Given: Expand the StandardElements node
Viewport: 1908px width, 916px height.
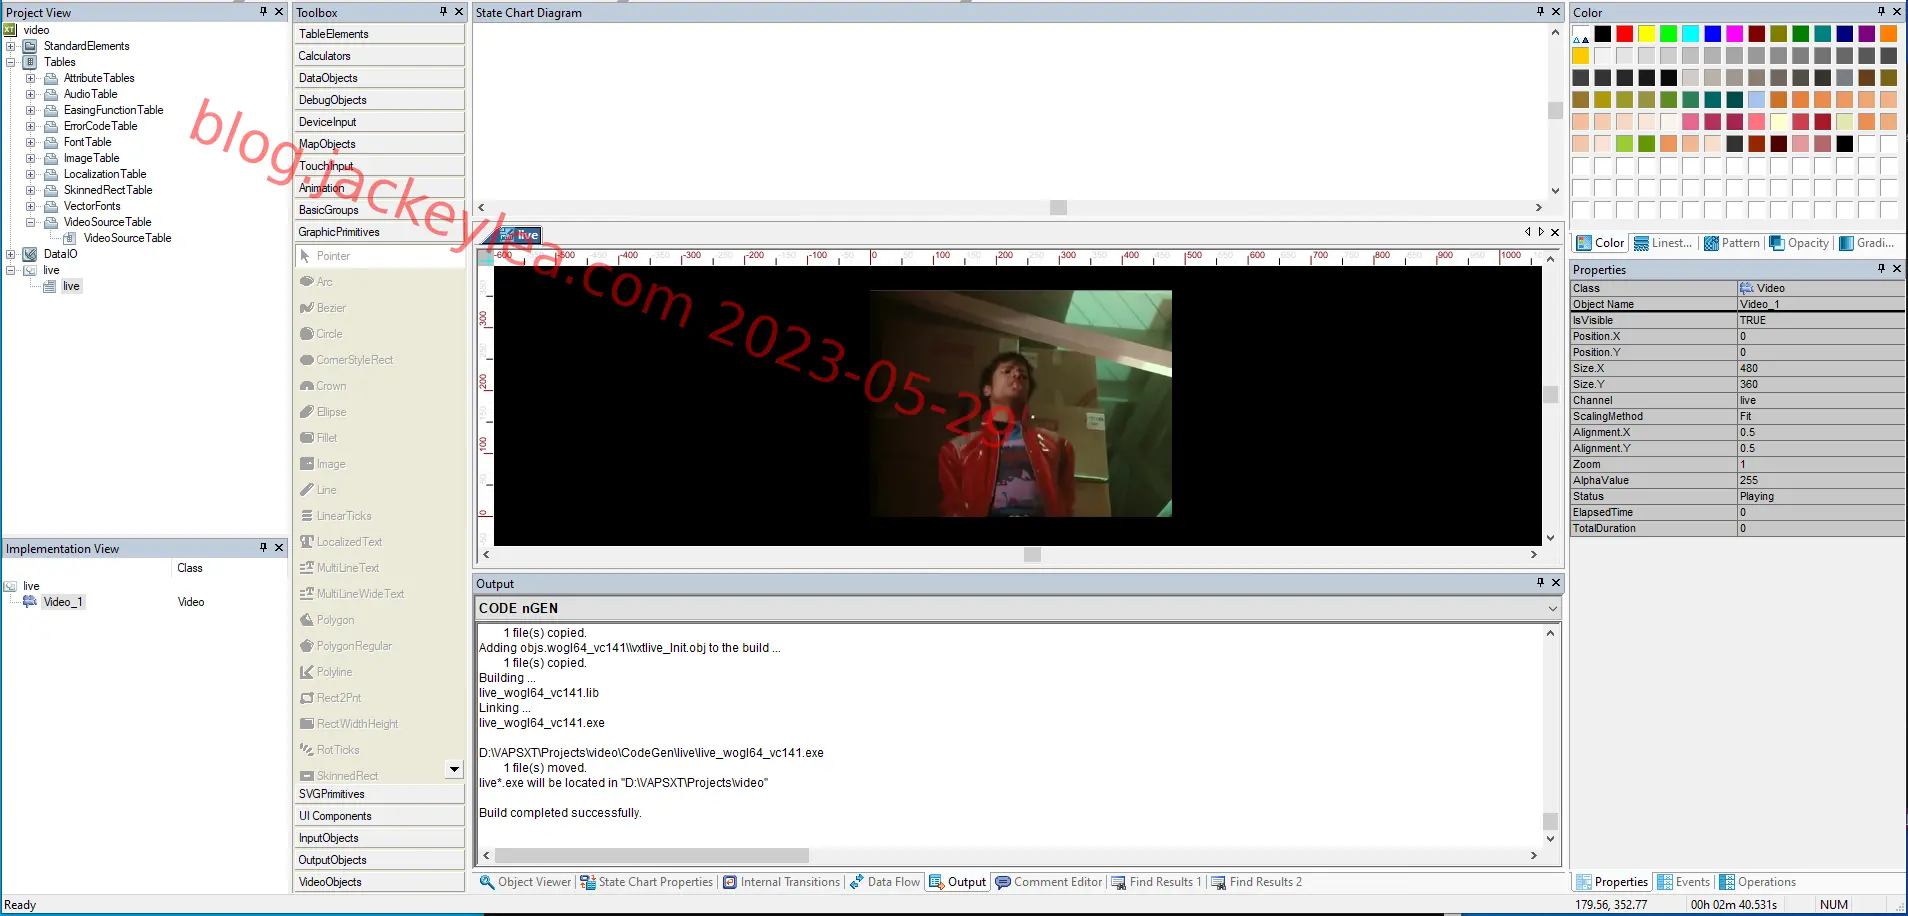Looking at the screenshot, I should [x=10, y=46].
